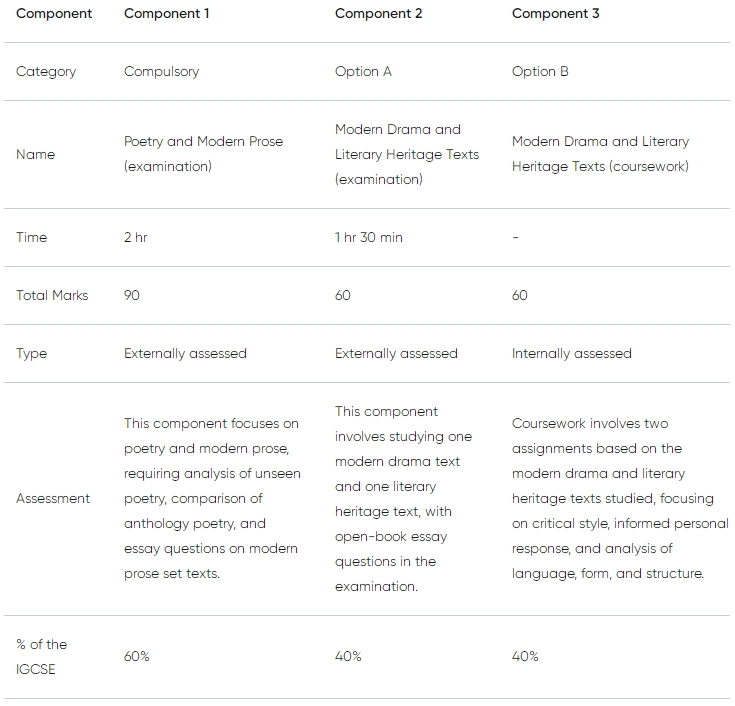Click the Type row label

coord(31,353)
